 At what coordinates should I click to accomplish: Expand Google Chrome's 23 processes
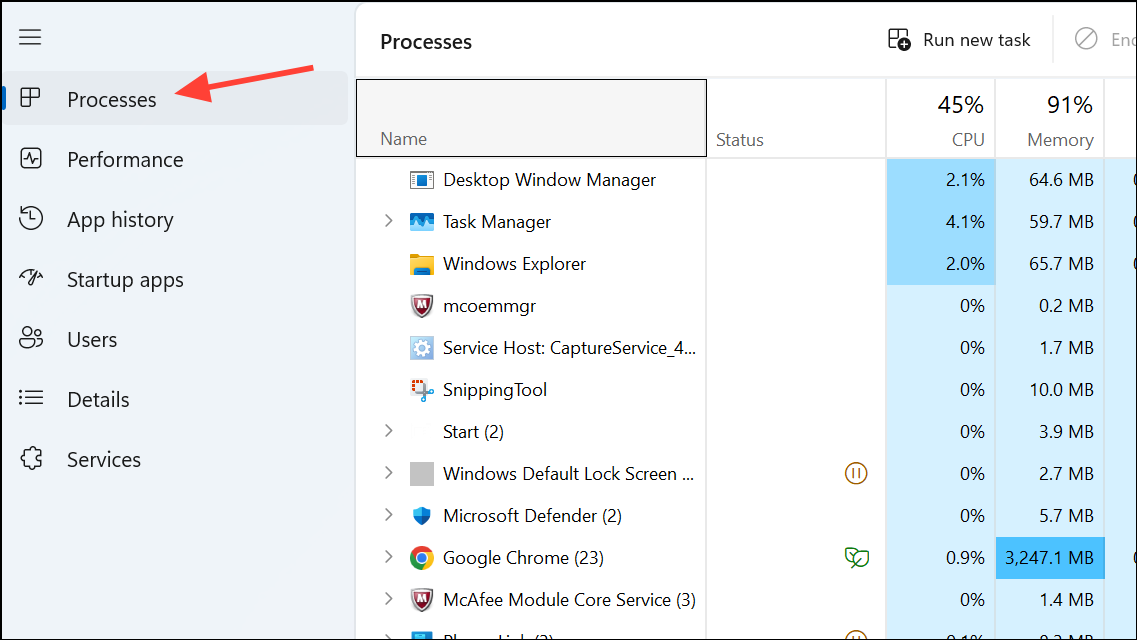(389, 557)
